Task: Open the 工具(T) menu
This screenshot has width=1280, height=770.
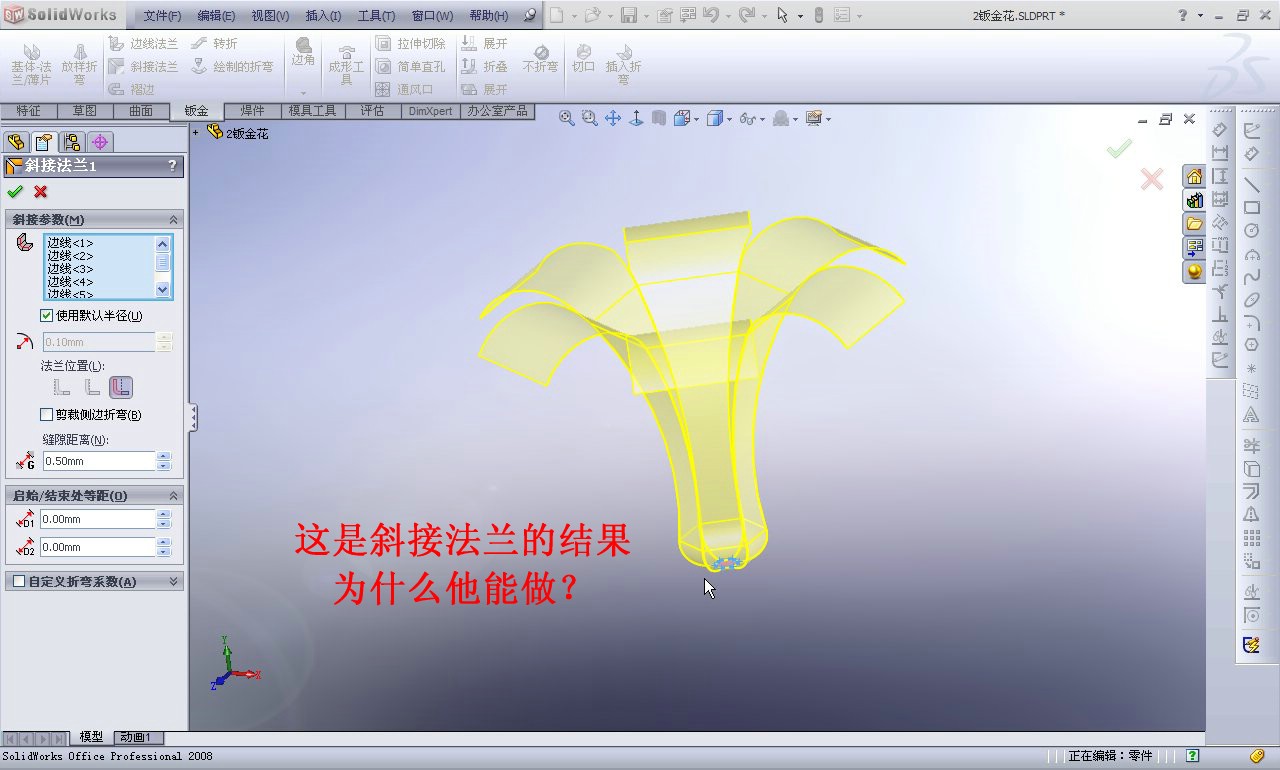Action: tap(376, 16)
